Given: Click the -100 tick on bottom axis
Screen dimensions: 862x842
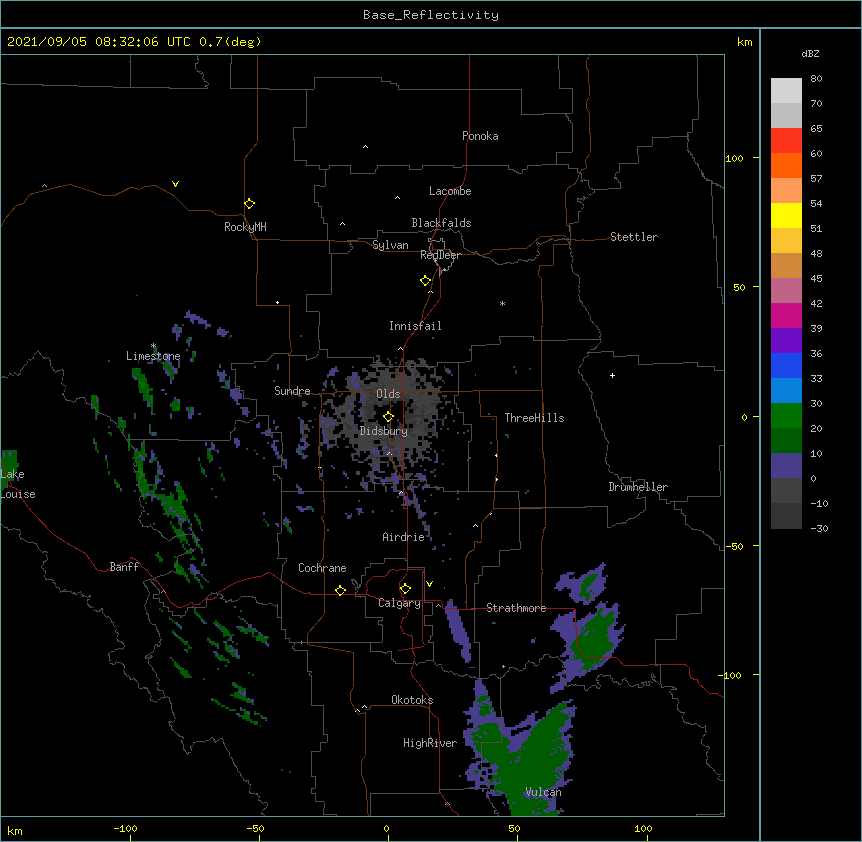Looking at the screenshot, I should point(125,828).
